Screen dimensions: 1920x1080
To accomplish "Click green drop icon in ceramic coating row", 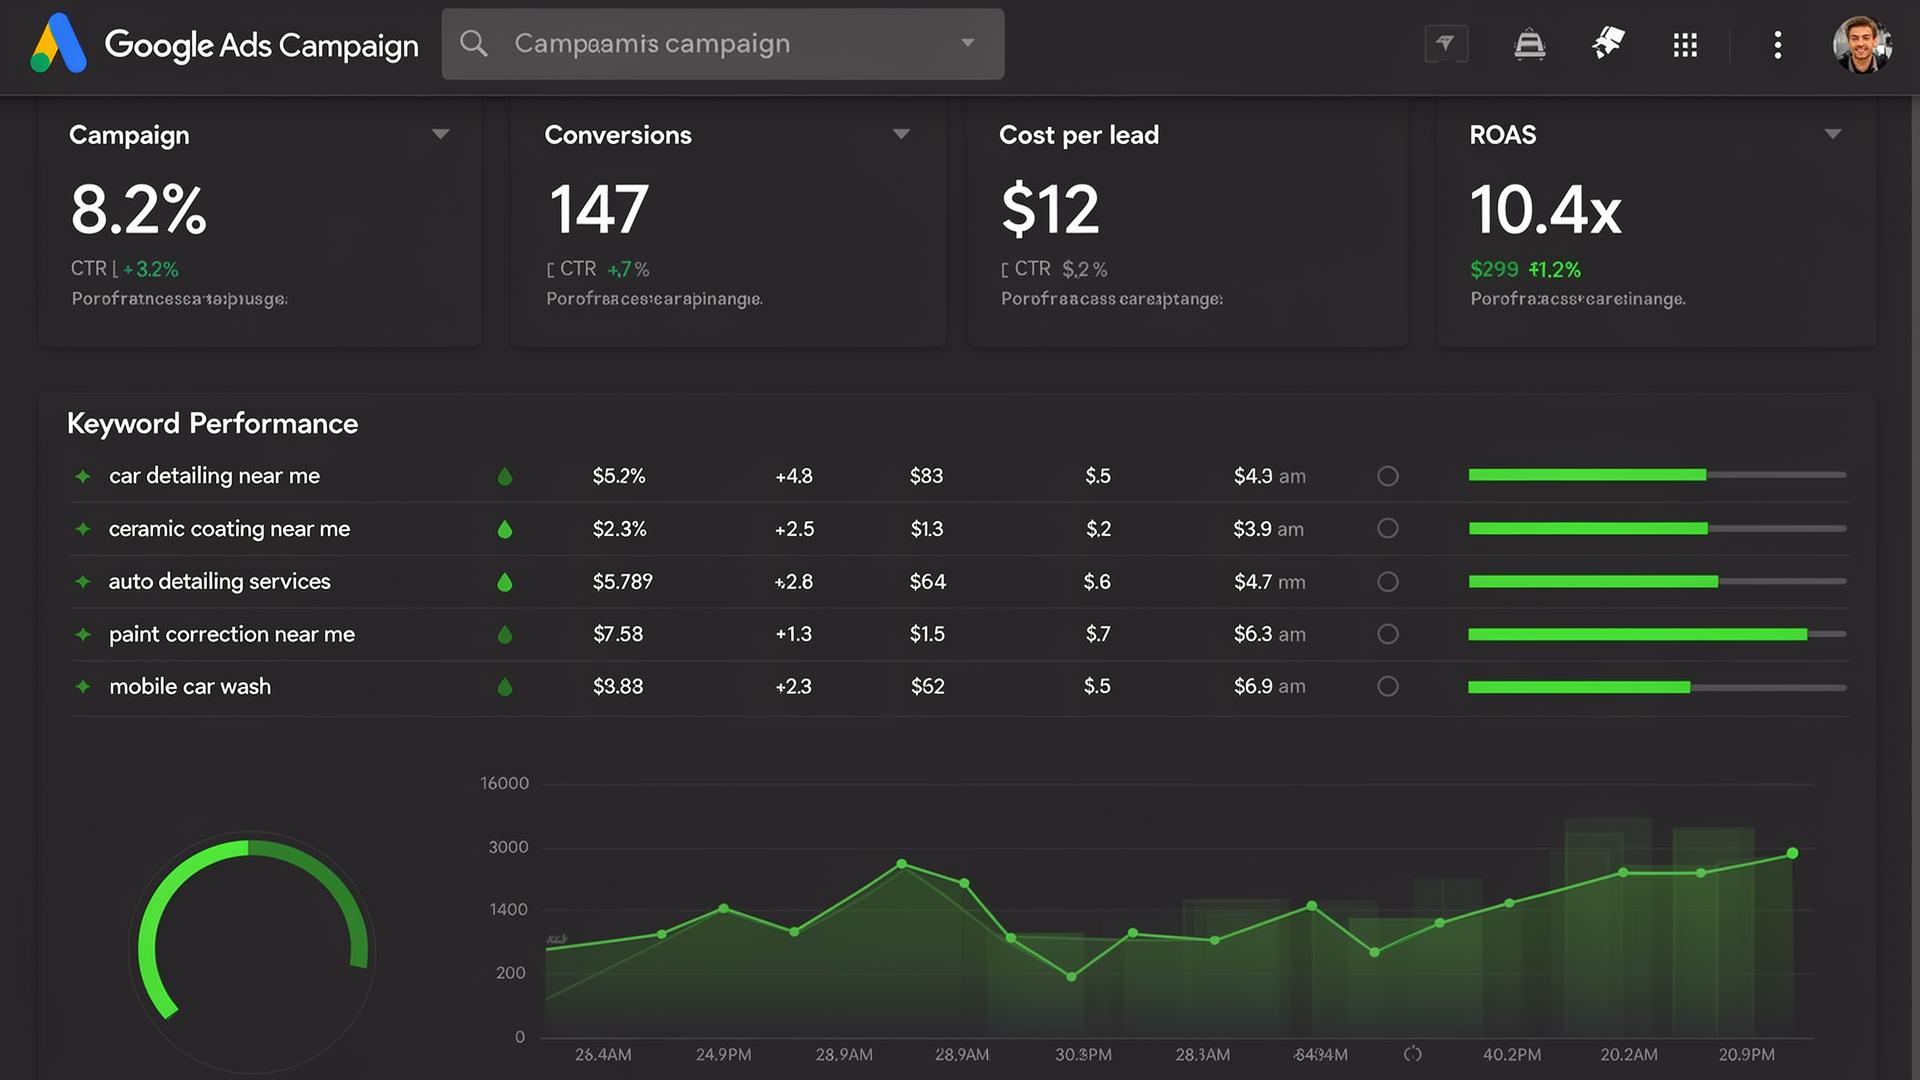I will pos(505,529).
